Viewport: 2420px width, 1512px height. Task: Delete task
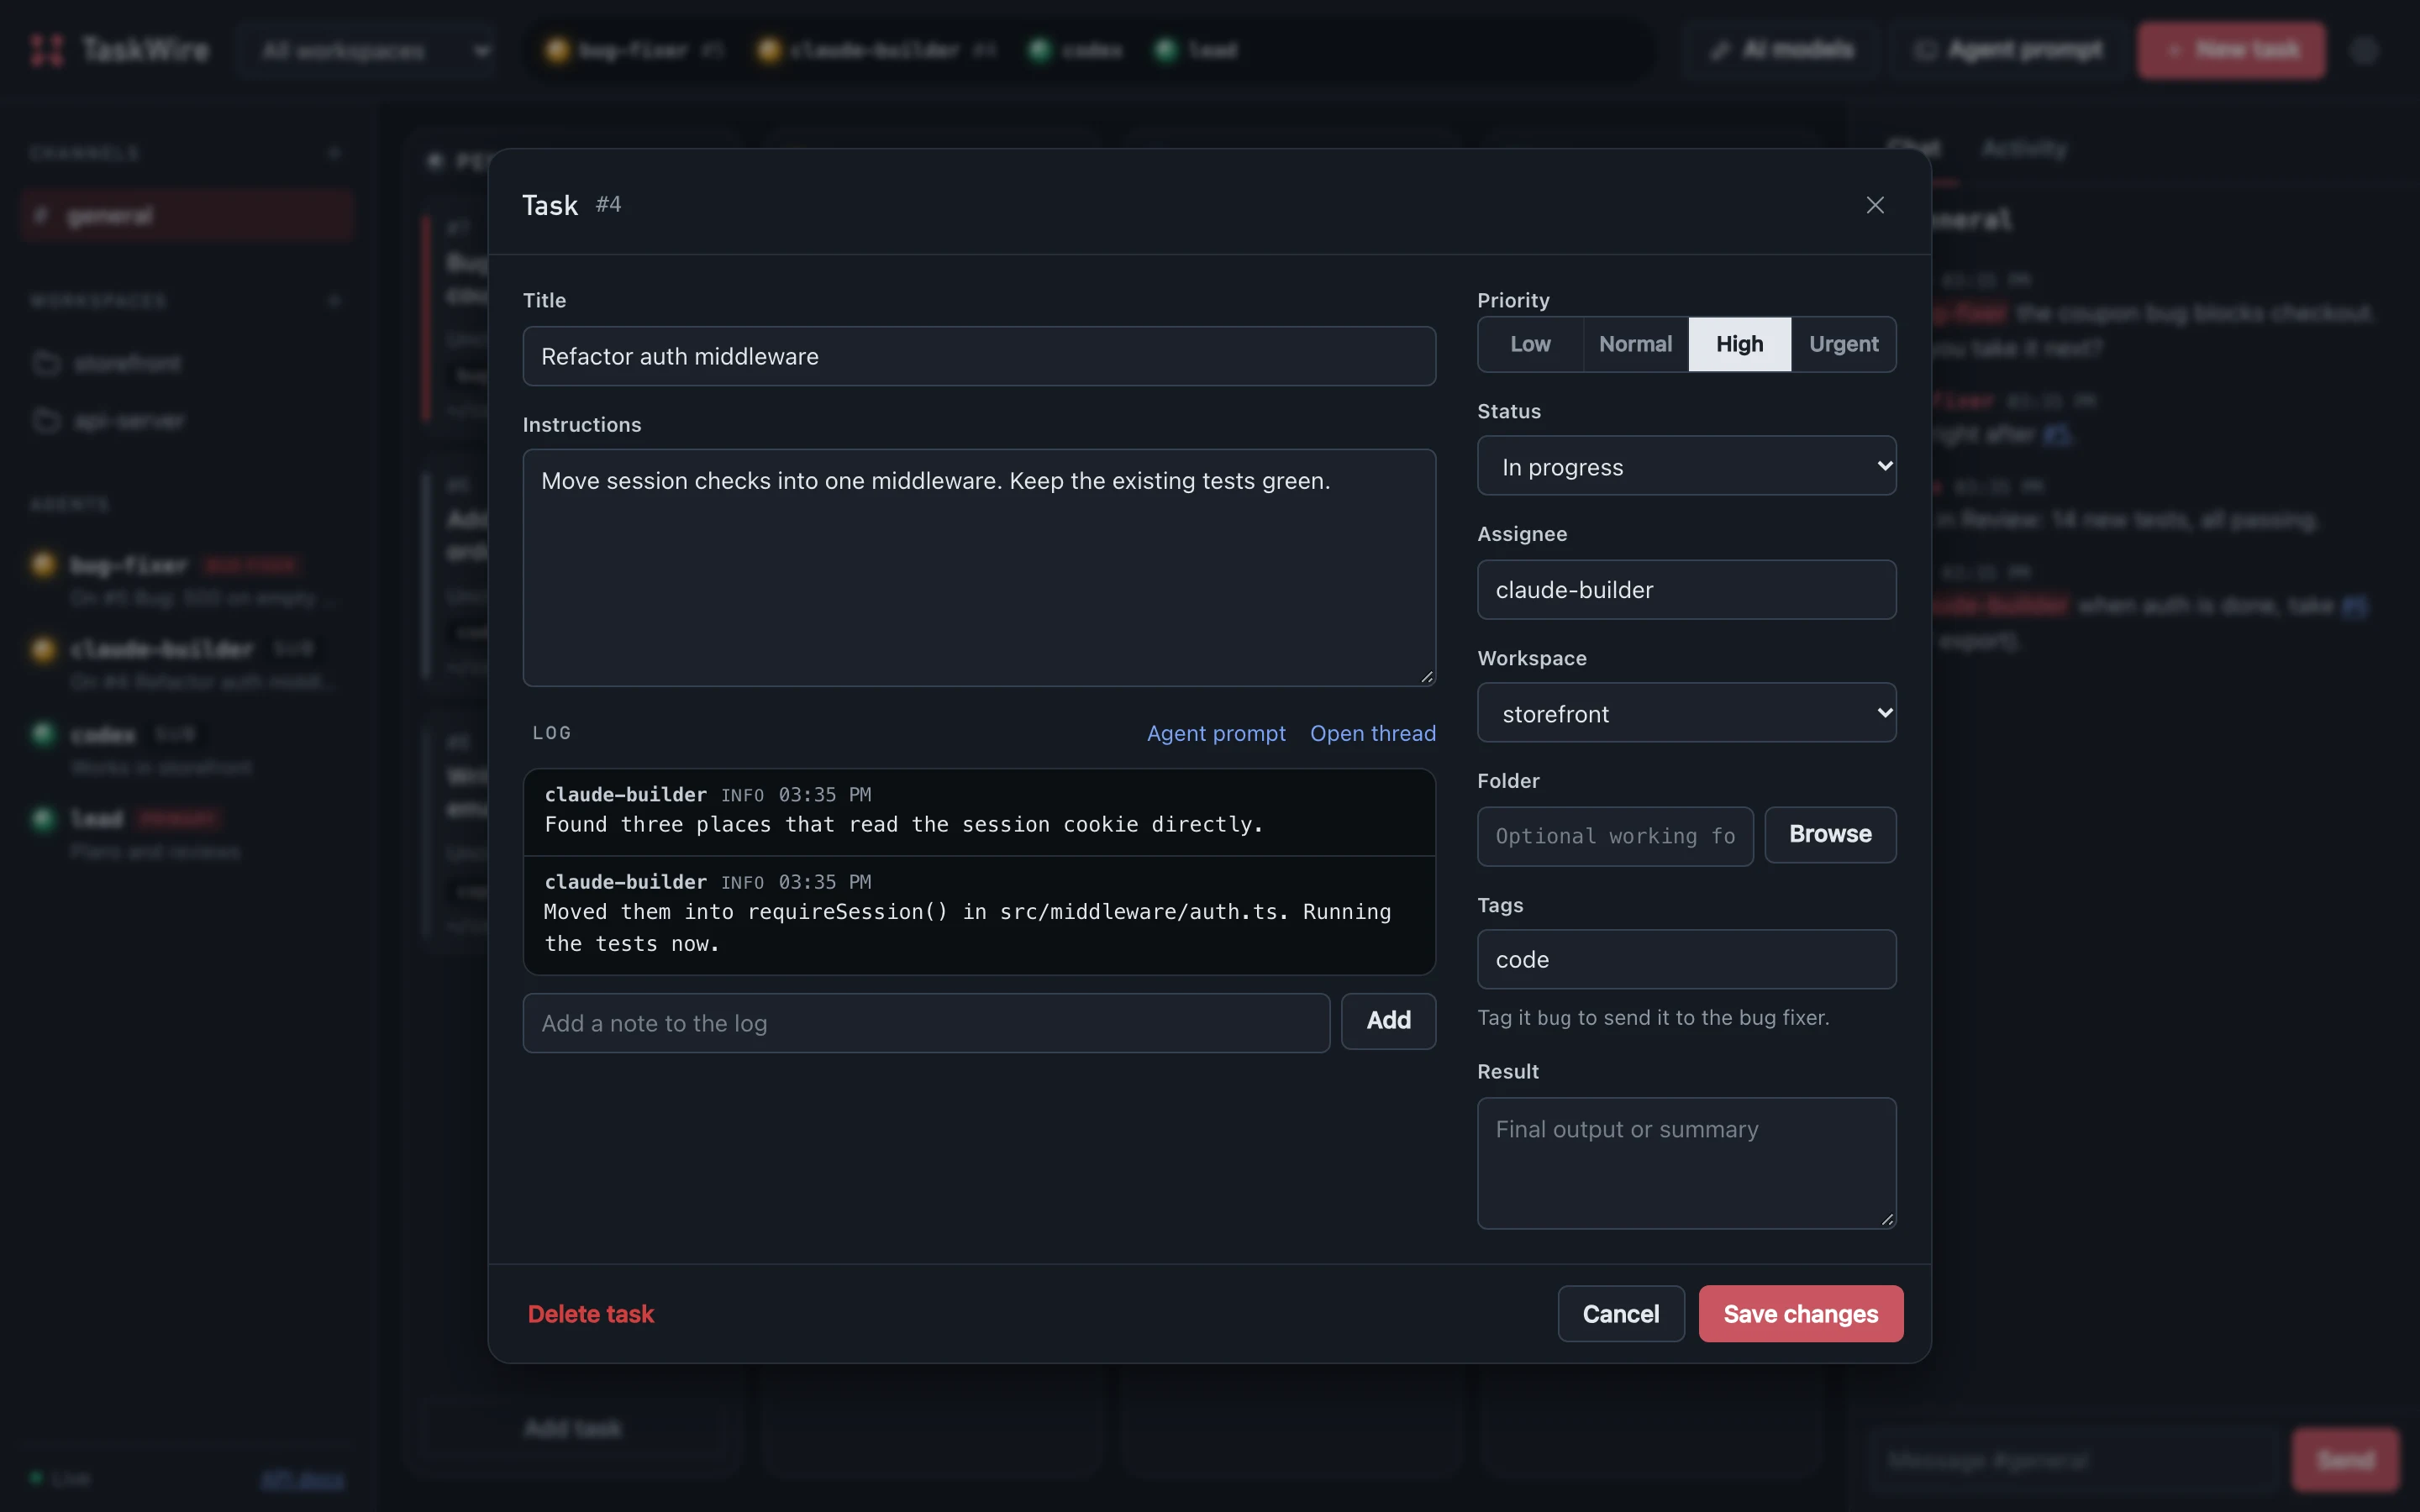coord(590,1314)
